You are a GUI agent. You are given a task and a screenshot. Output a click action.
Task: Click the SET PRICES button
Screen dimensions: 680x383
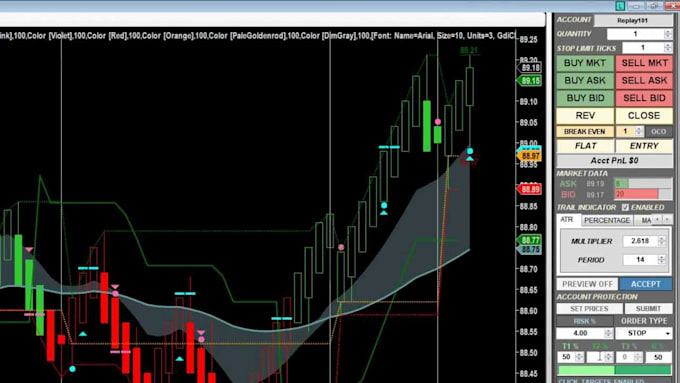pos(589,308)
